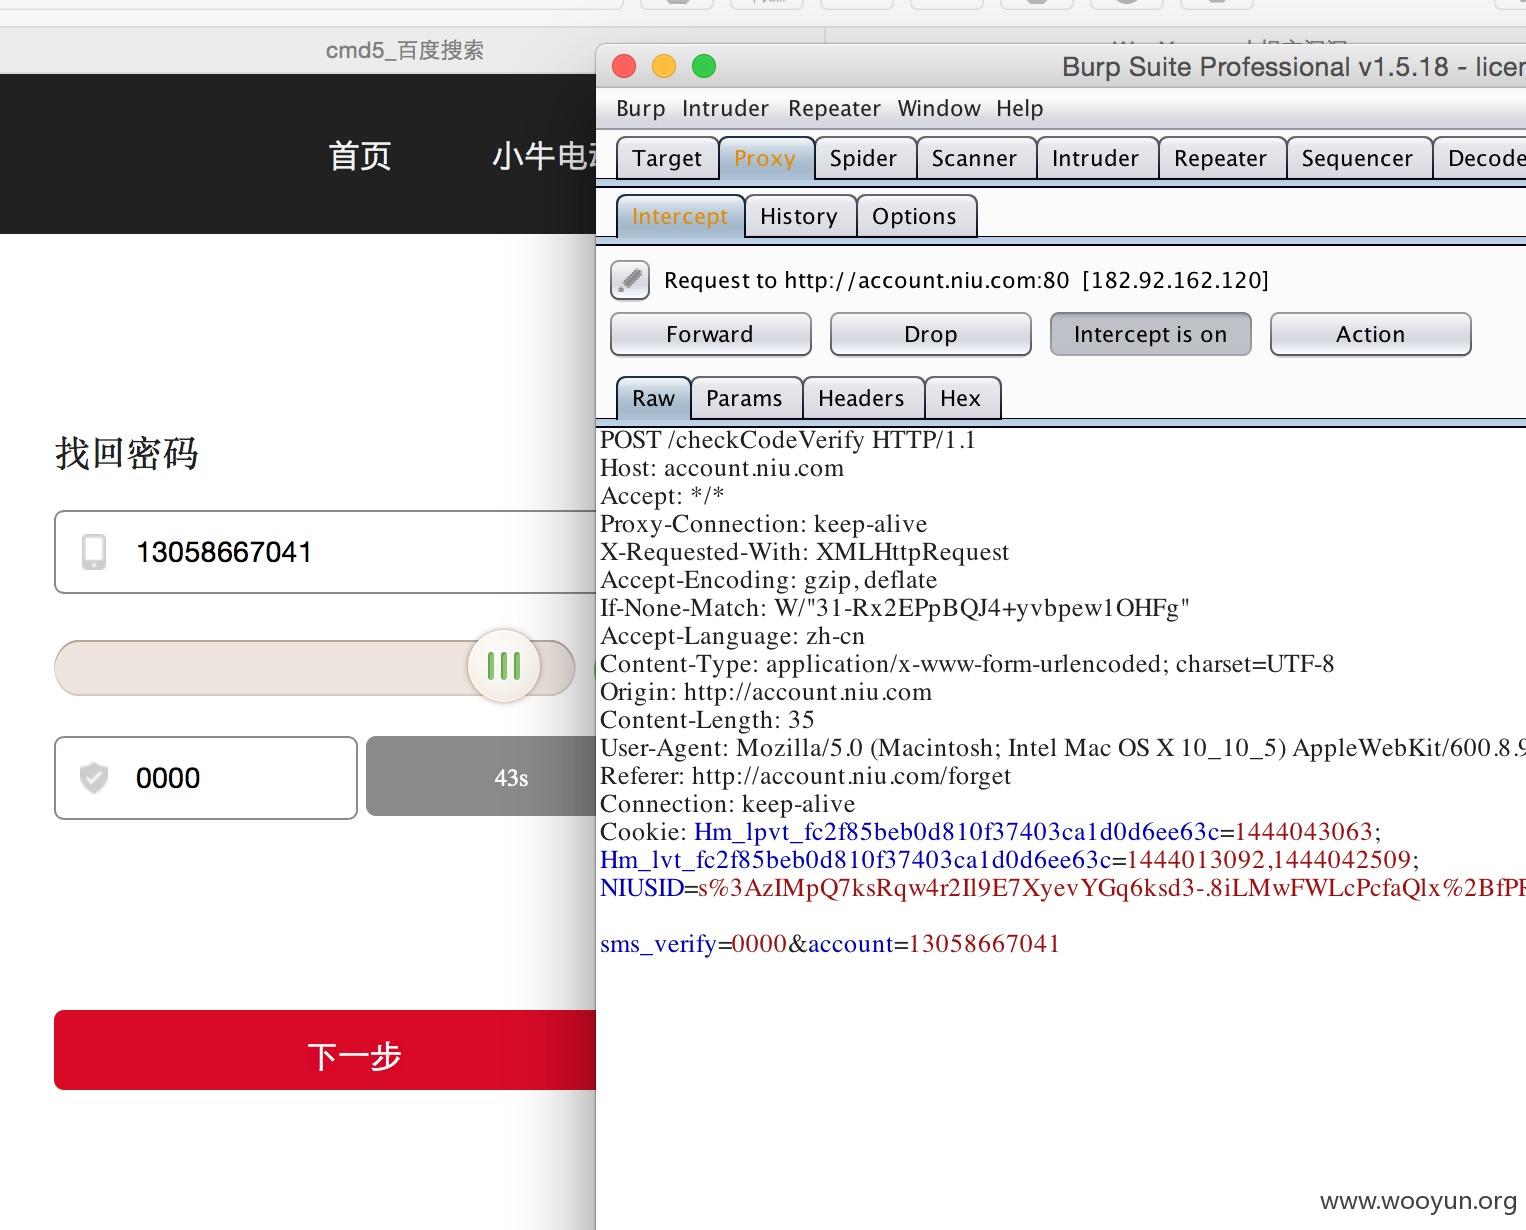The image size is (1526, 1230).
Task: Click the Content-Length: 35 header line
Action: (x=707, y=720)
